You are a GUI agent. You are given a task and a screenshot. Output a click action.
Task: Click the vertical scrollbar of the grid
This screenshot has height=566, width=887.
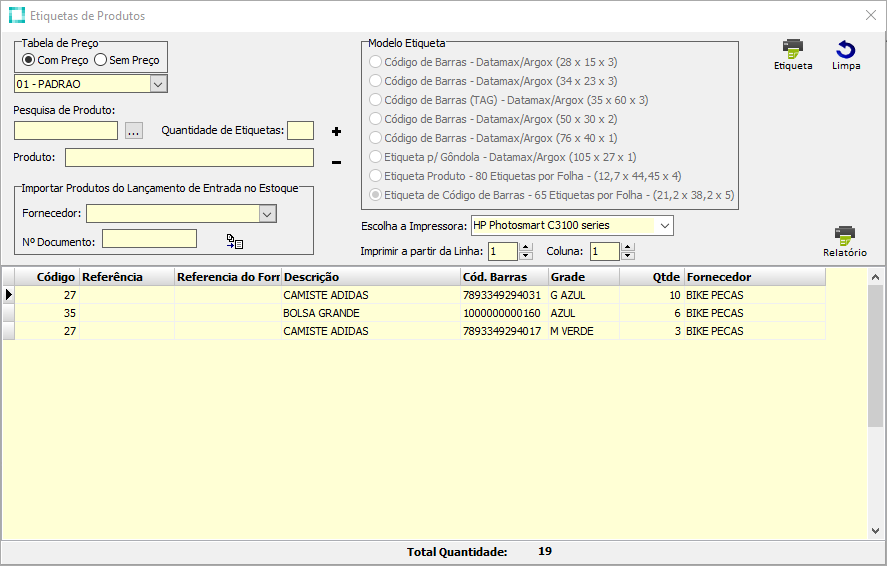tap(875, 360)
